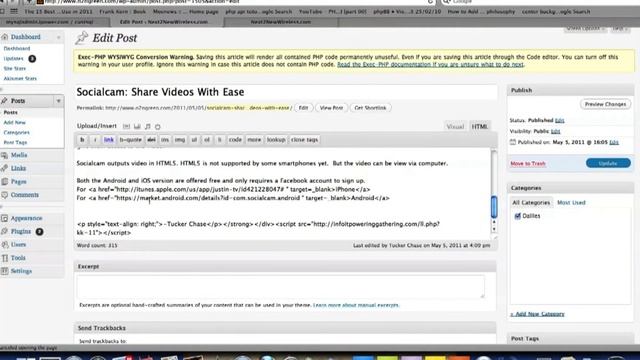Viewport: 640px width, 360px height.
Task: Open the Help dropdown tab
Action: click(x=620, y=28)
